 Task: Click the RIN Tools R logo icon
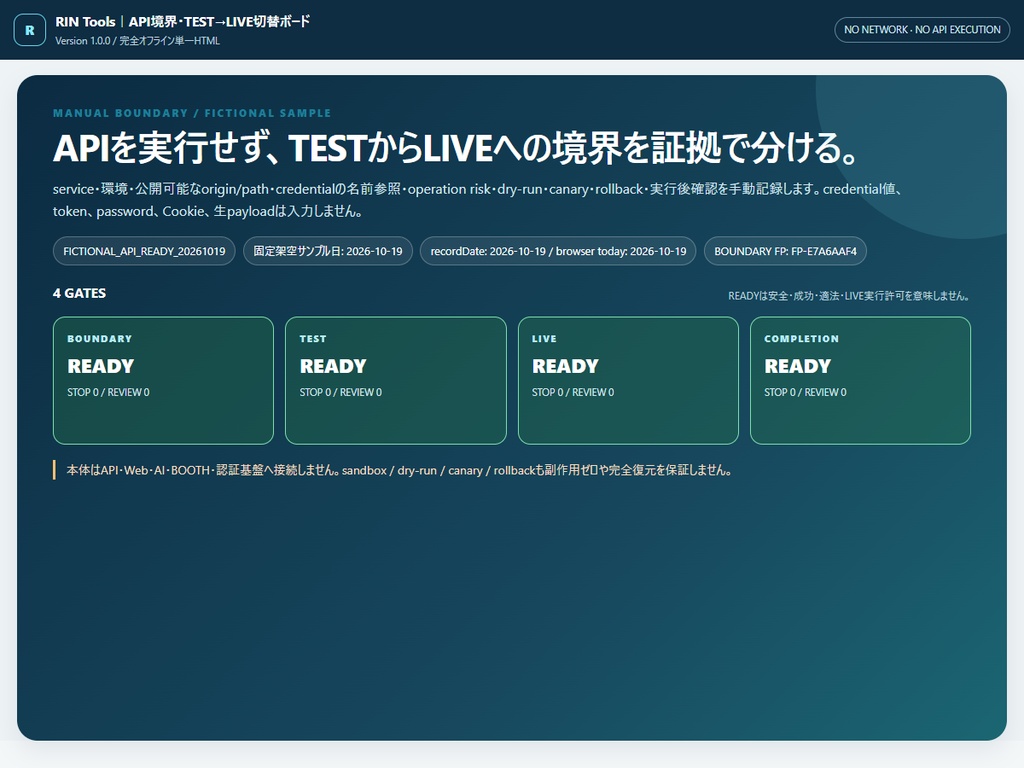pyautogui.click(x=30, y=30)
